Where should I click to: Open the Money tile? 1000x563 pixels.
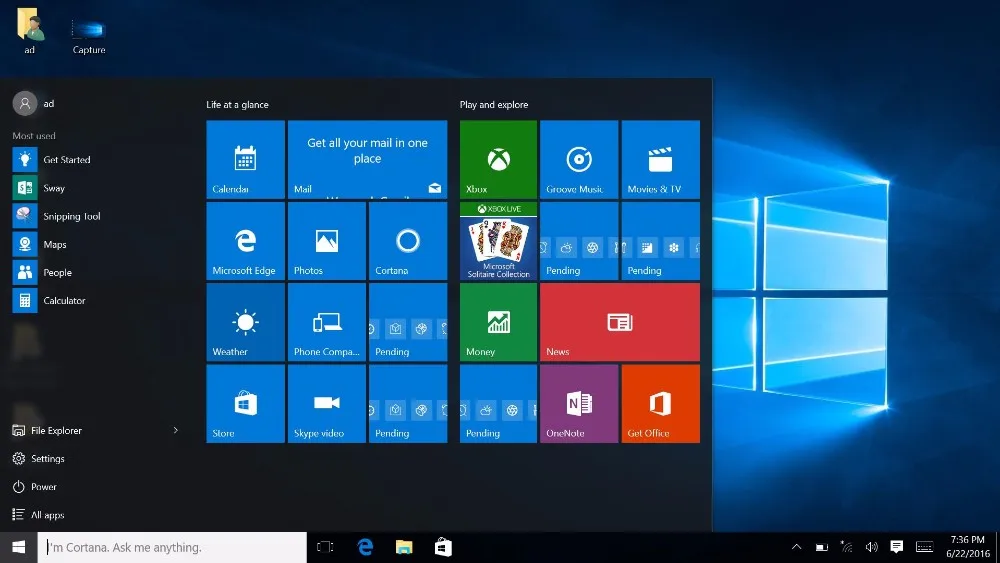coord(498,322)
